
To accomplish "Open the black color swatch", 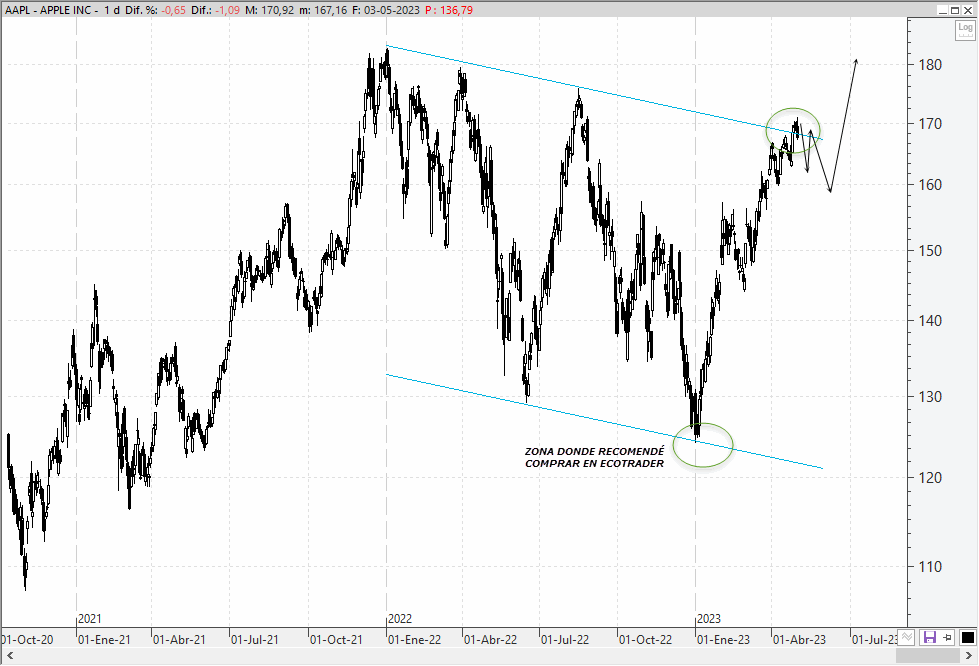I will [968, 638].
